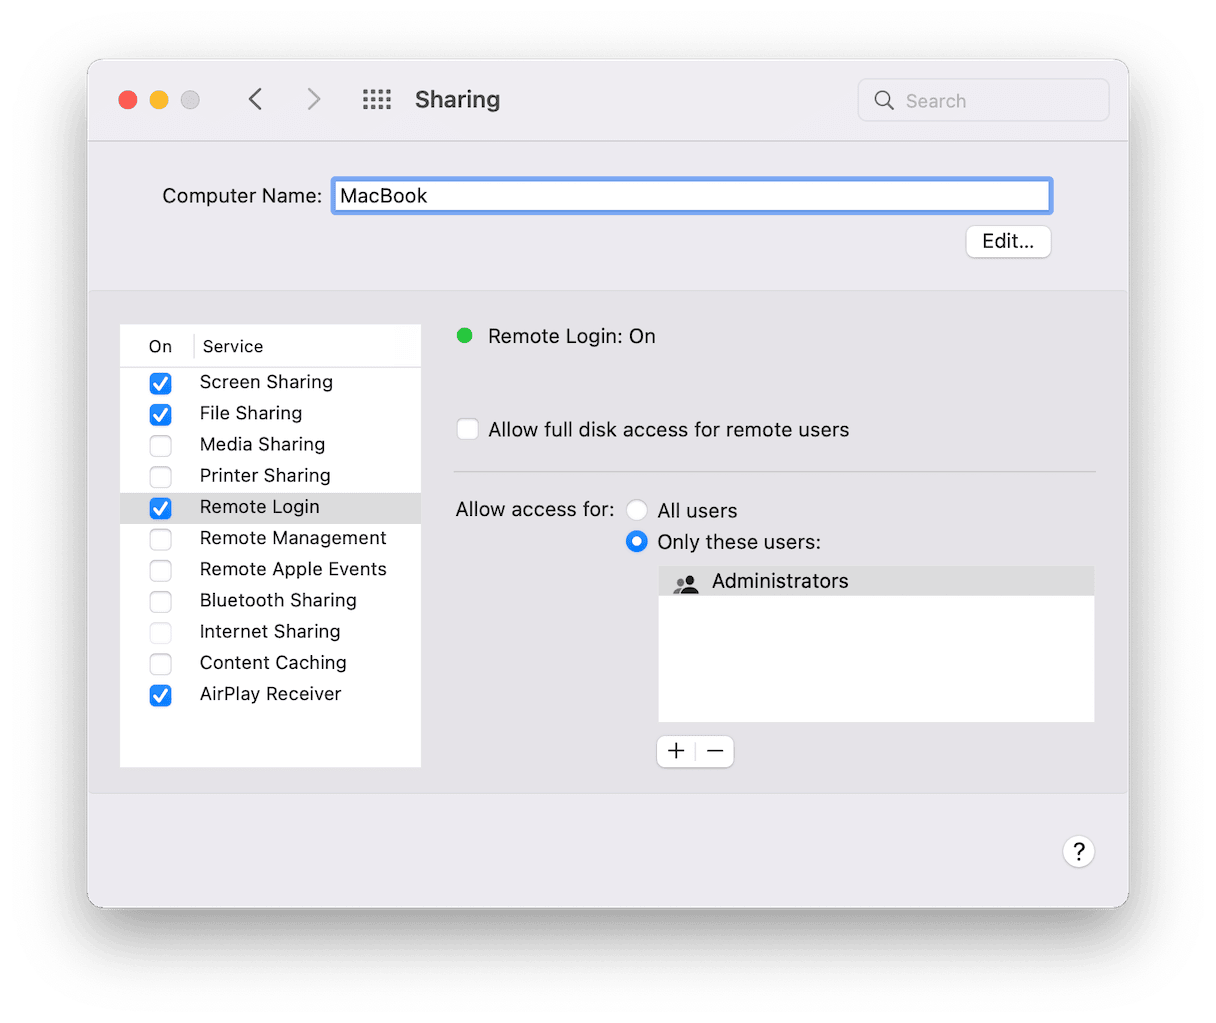Remove user with the minus button

(x=715, y=751)
